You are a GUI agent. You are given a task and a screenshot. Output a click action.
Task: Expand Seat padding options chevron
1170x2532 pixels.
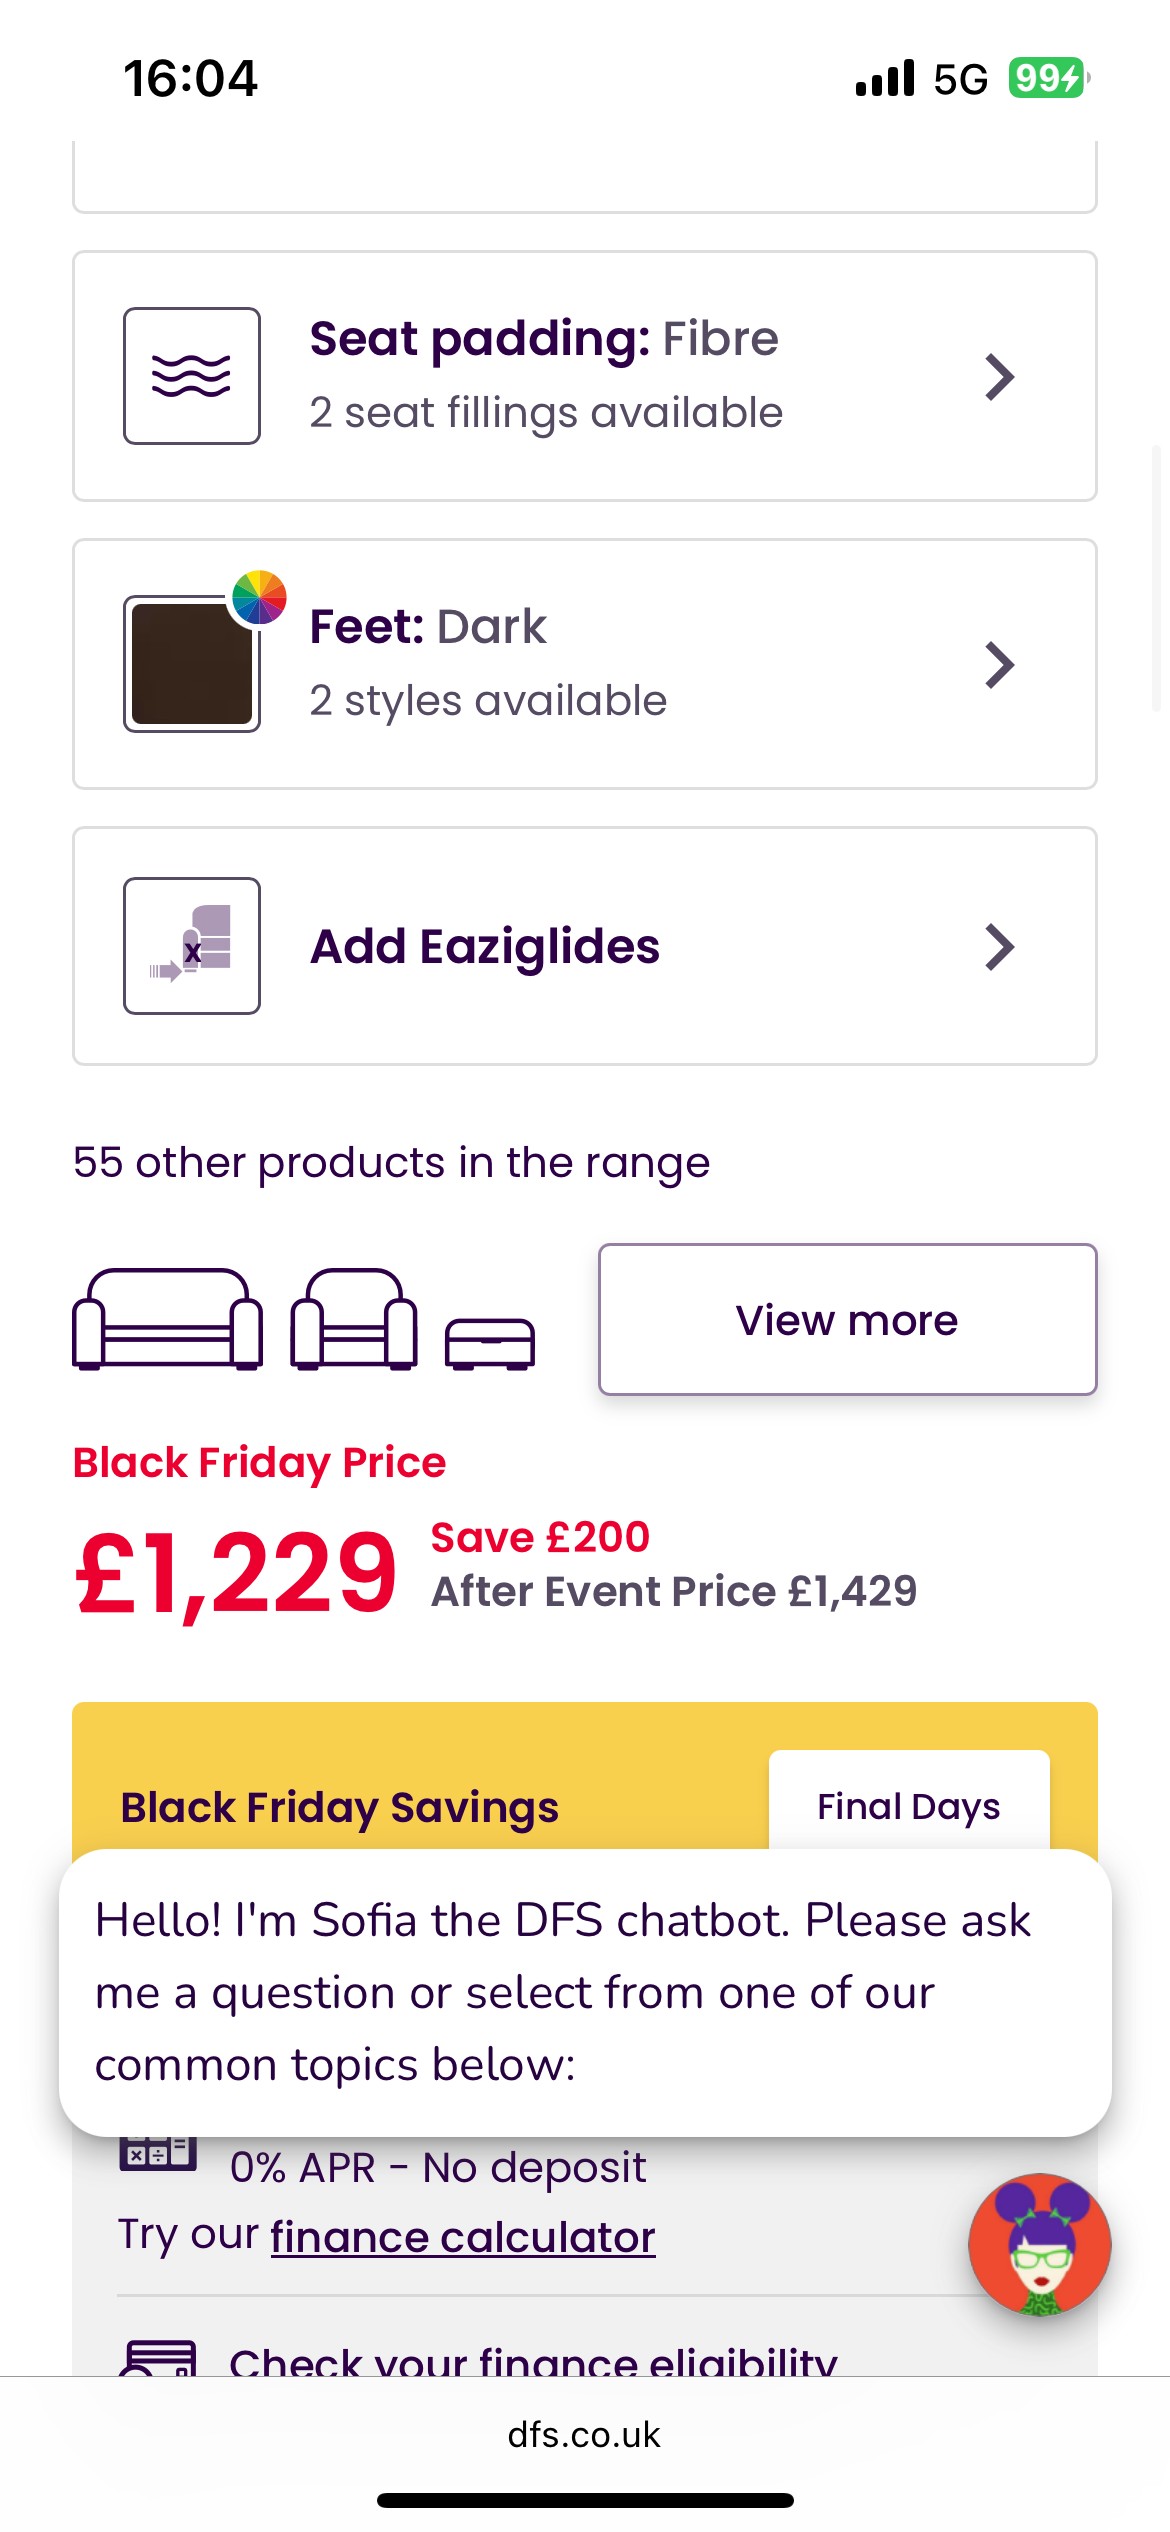click(x=999, y=377)
